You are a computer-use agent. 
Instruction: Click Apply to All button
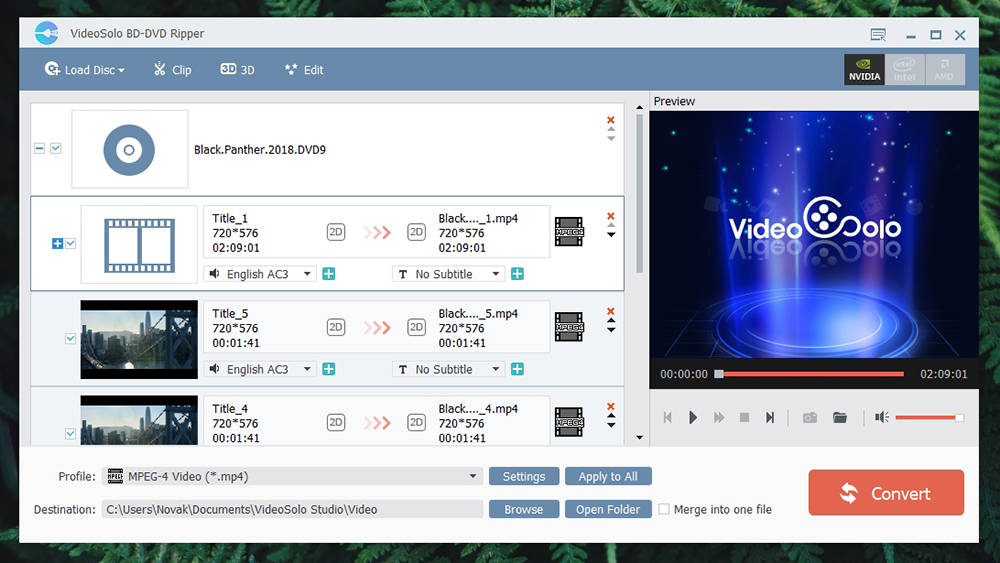pos(608,476)
